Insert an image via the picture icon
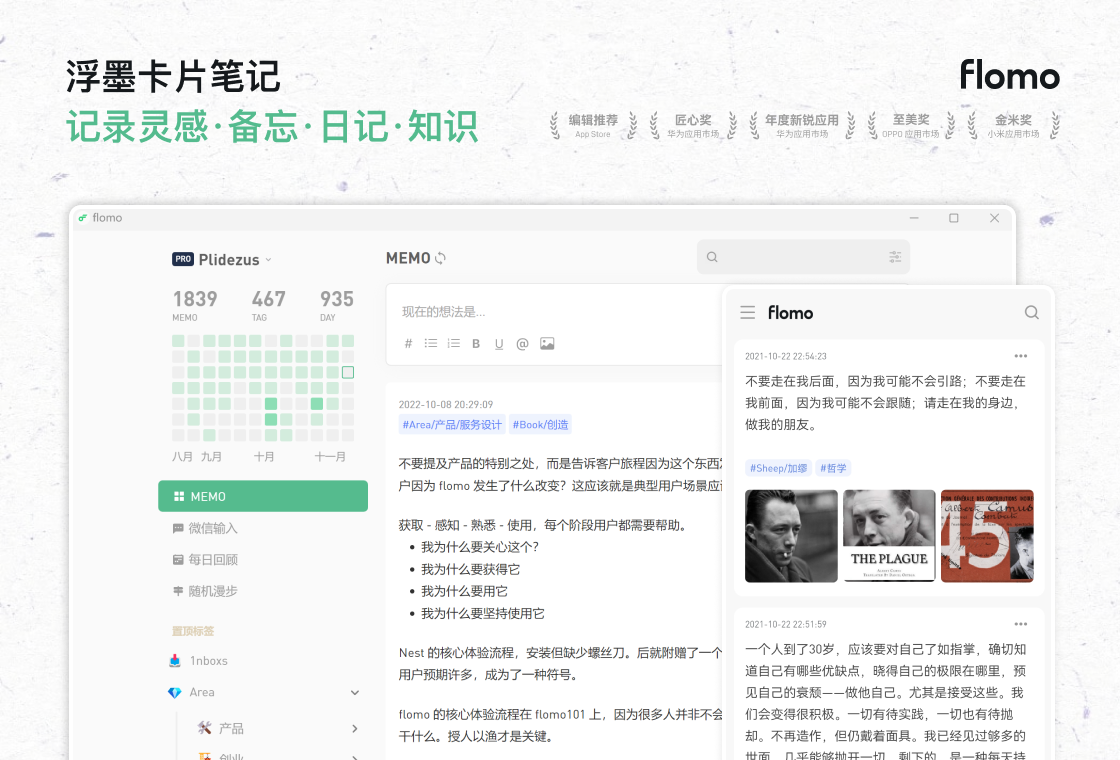 546,343
